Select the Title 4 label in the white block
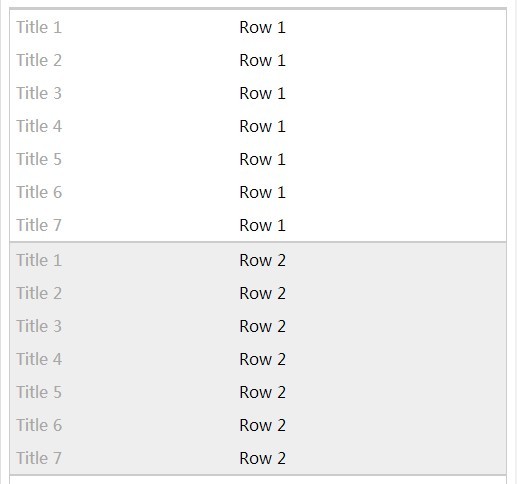 point(39,126)
